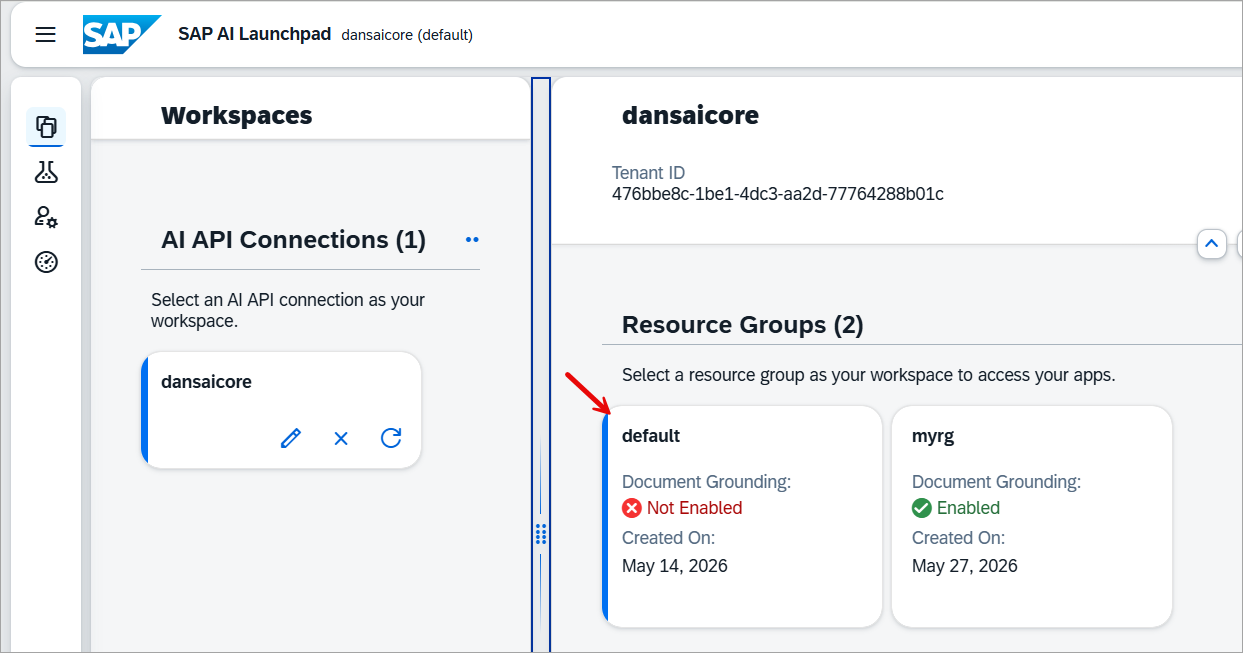Click the May 27, 2026 date

point(965,566)
